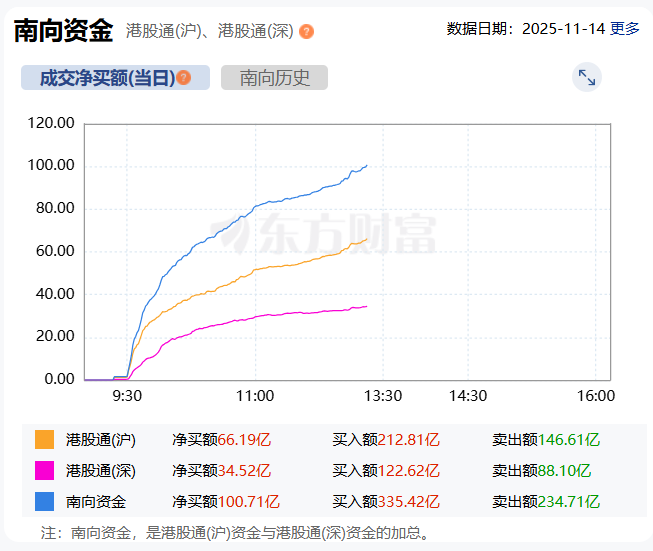Viewport: 653px width, 551px height.
Task: Click the 14:30 time axis label
Action: (x=468, y=396)
